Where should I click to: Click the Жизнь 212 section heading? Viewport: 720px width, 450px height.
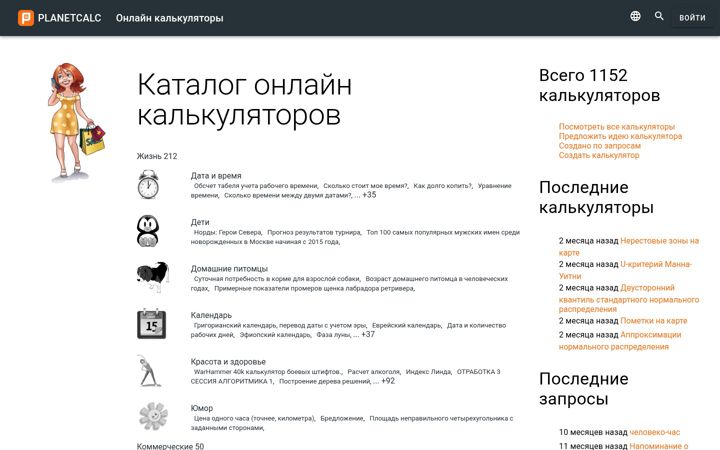click(157, 156)
